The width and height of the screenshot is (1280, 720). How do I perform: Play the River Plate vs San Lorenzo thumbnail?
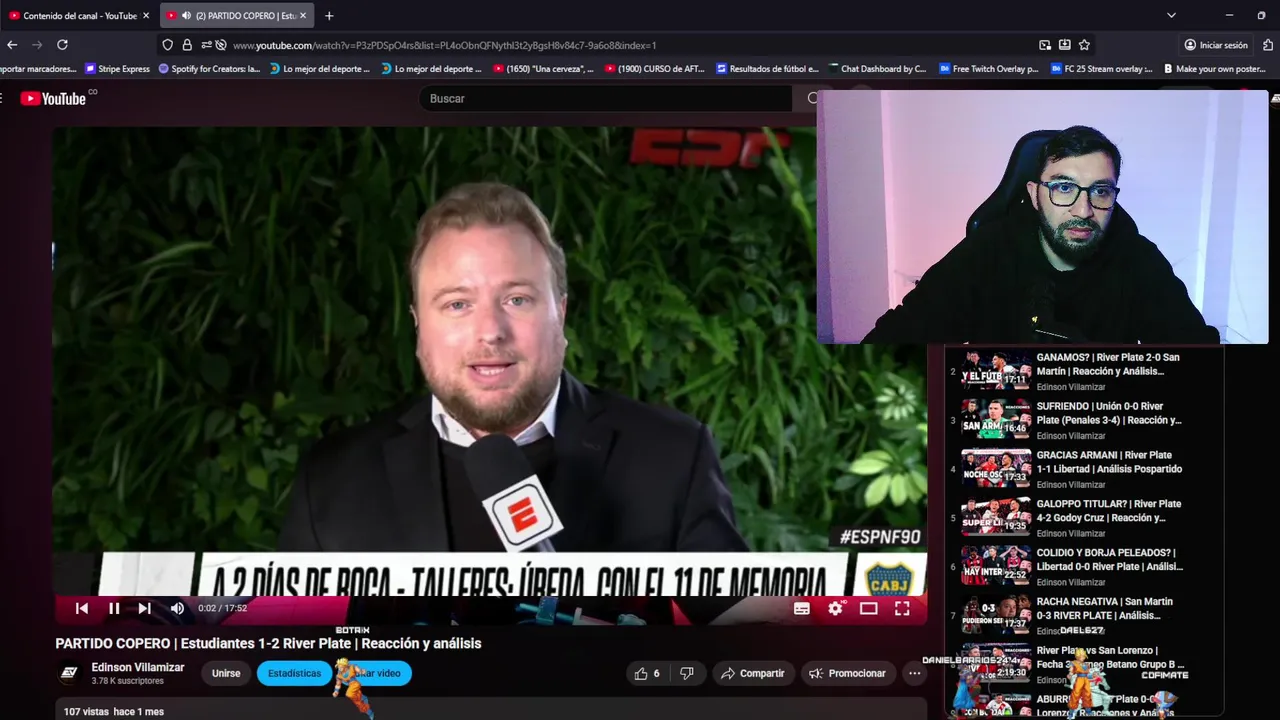(996, 664)
